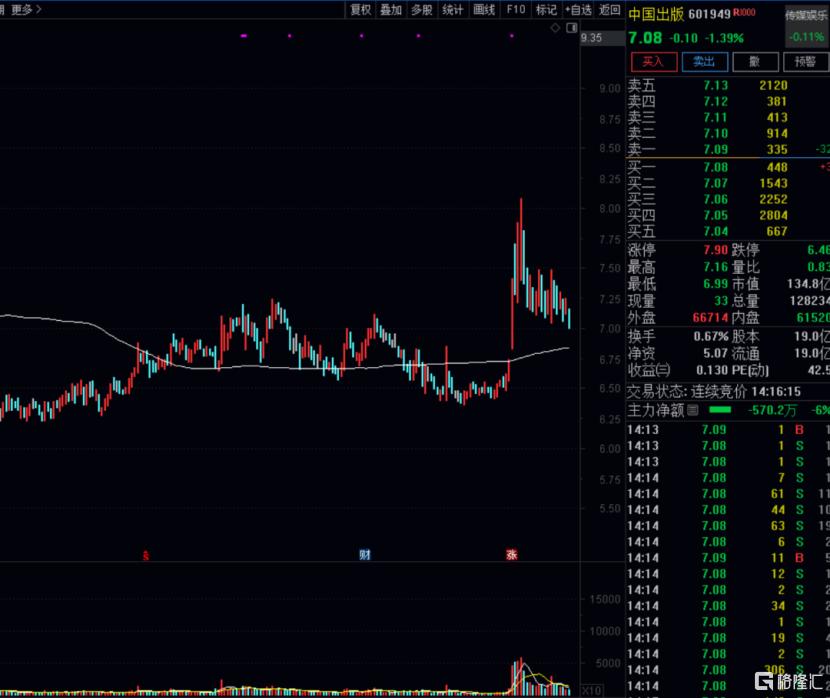
Task: Select the 14:14 tick with volume 11 B
Action: pos(727,558)
